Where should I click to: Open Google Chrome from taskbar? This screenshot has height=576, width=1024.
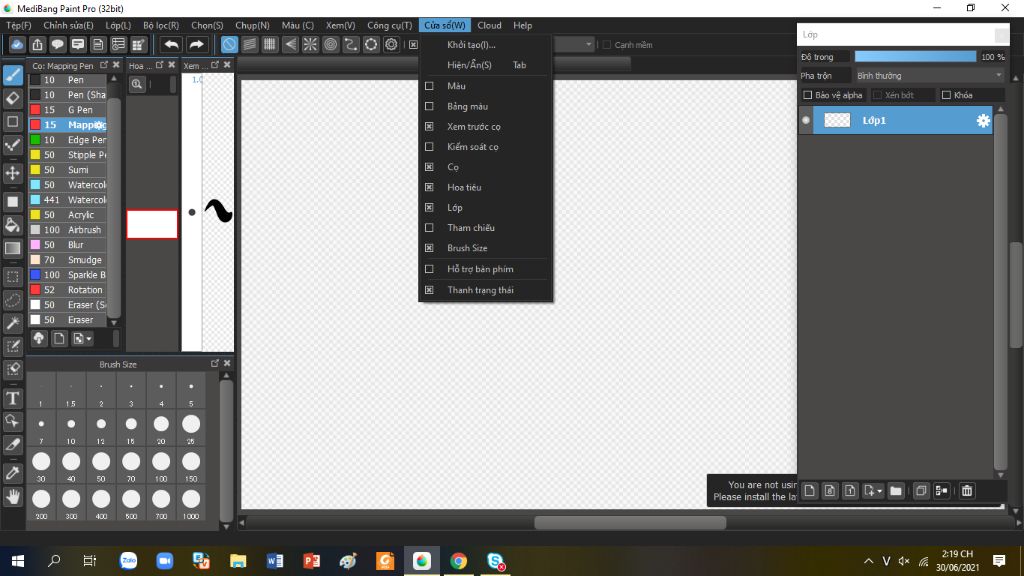coord(458,561)
